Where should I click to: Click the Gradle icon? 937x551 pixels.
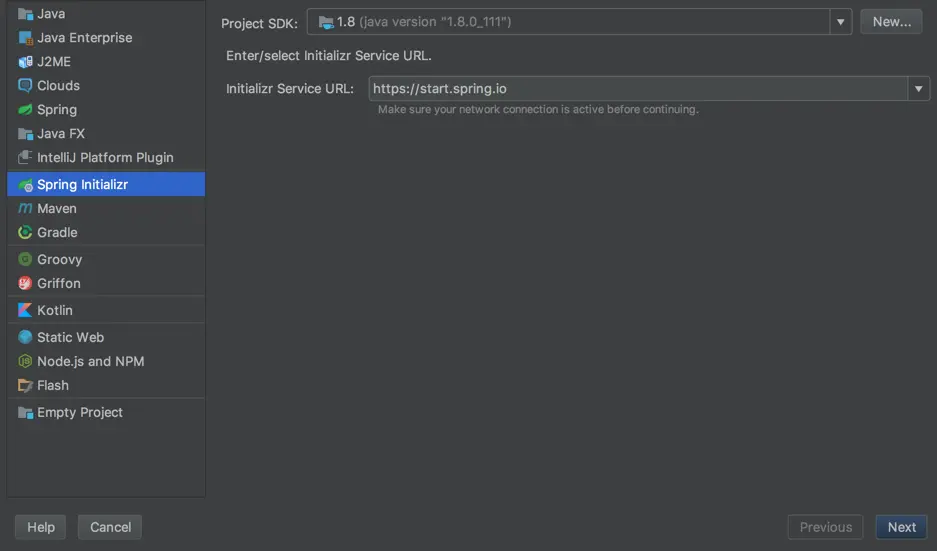pyautogui.click(x=25, y=232)
